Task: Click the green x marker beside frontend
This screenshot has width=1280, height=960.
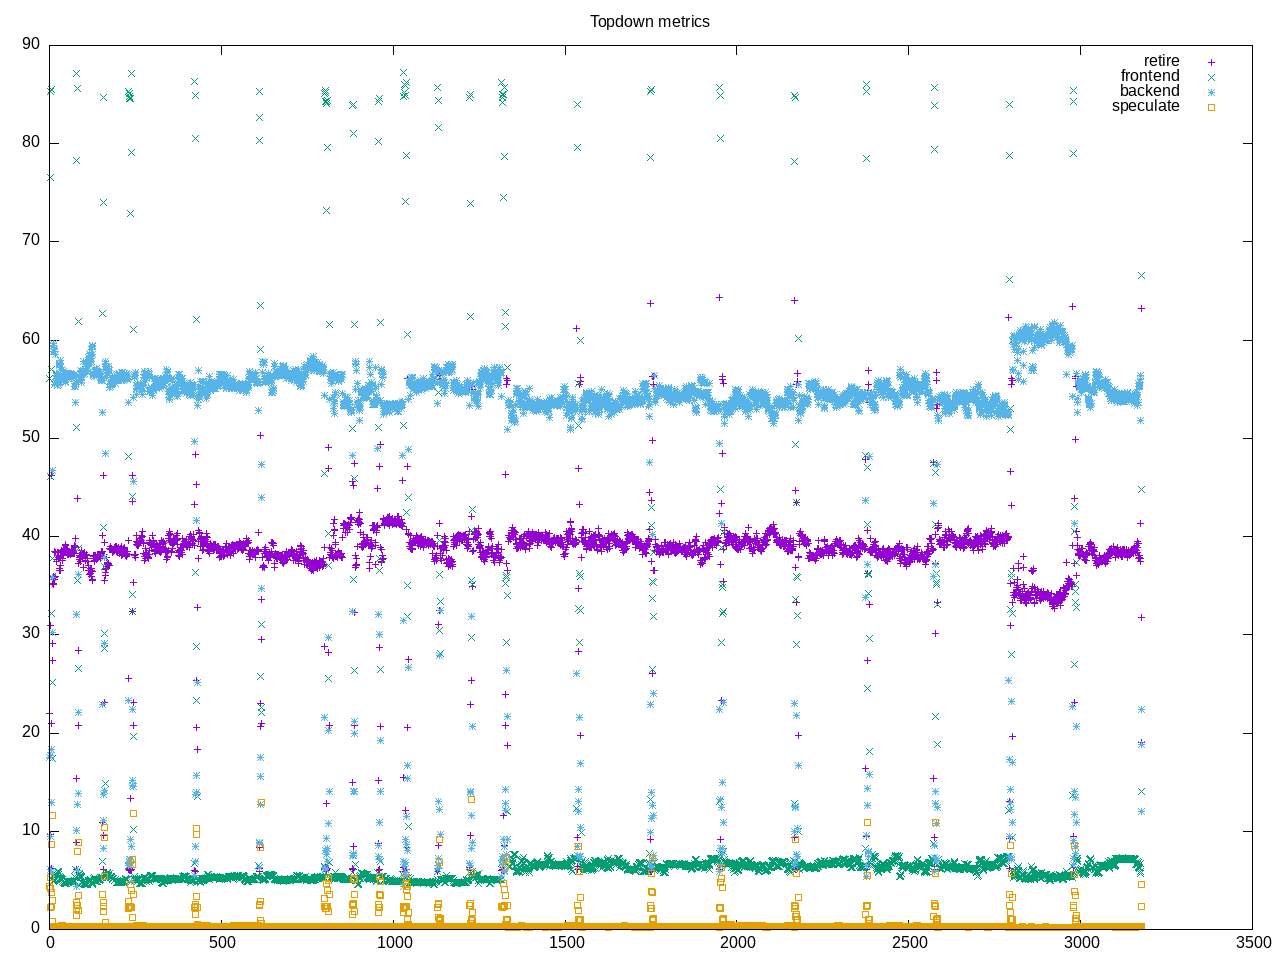Action: pyautogui.click(x=1211, y=77)
